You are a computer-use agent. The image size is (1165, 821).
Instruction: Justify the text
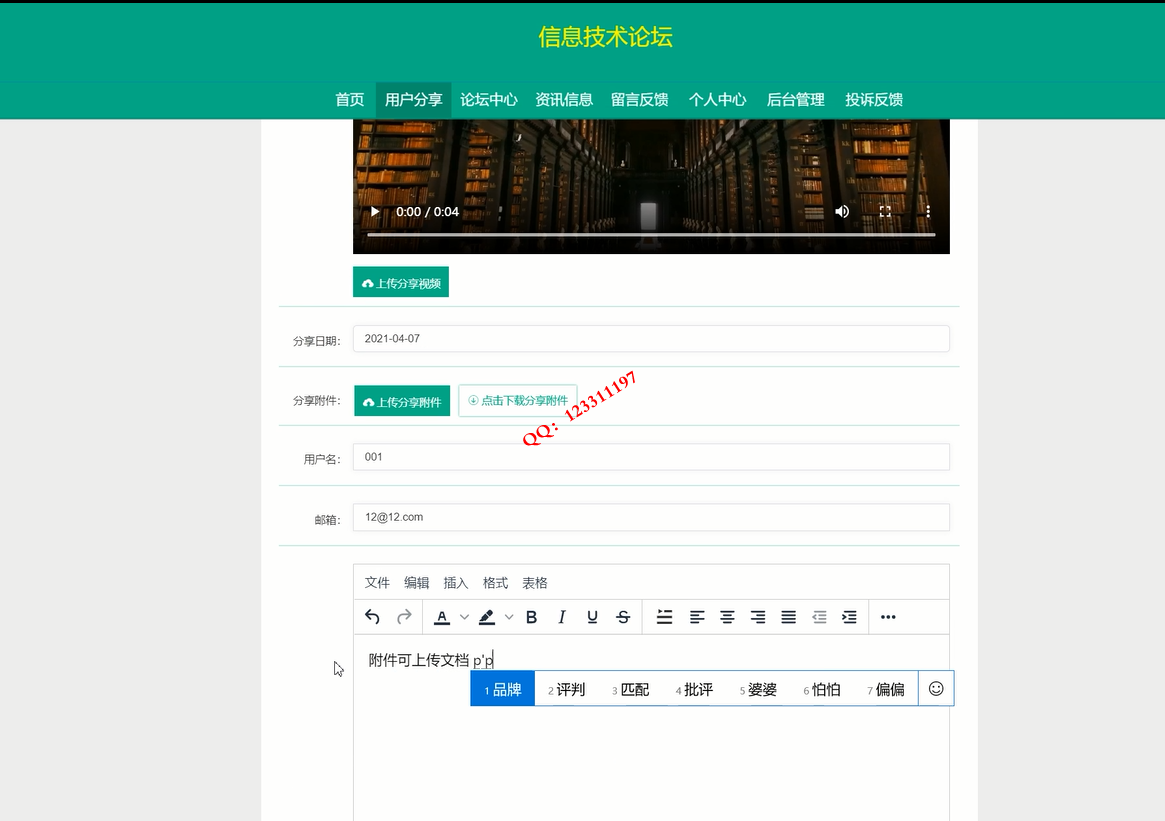click(788, 617)
